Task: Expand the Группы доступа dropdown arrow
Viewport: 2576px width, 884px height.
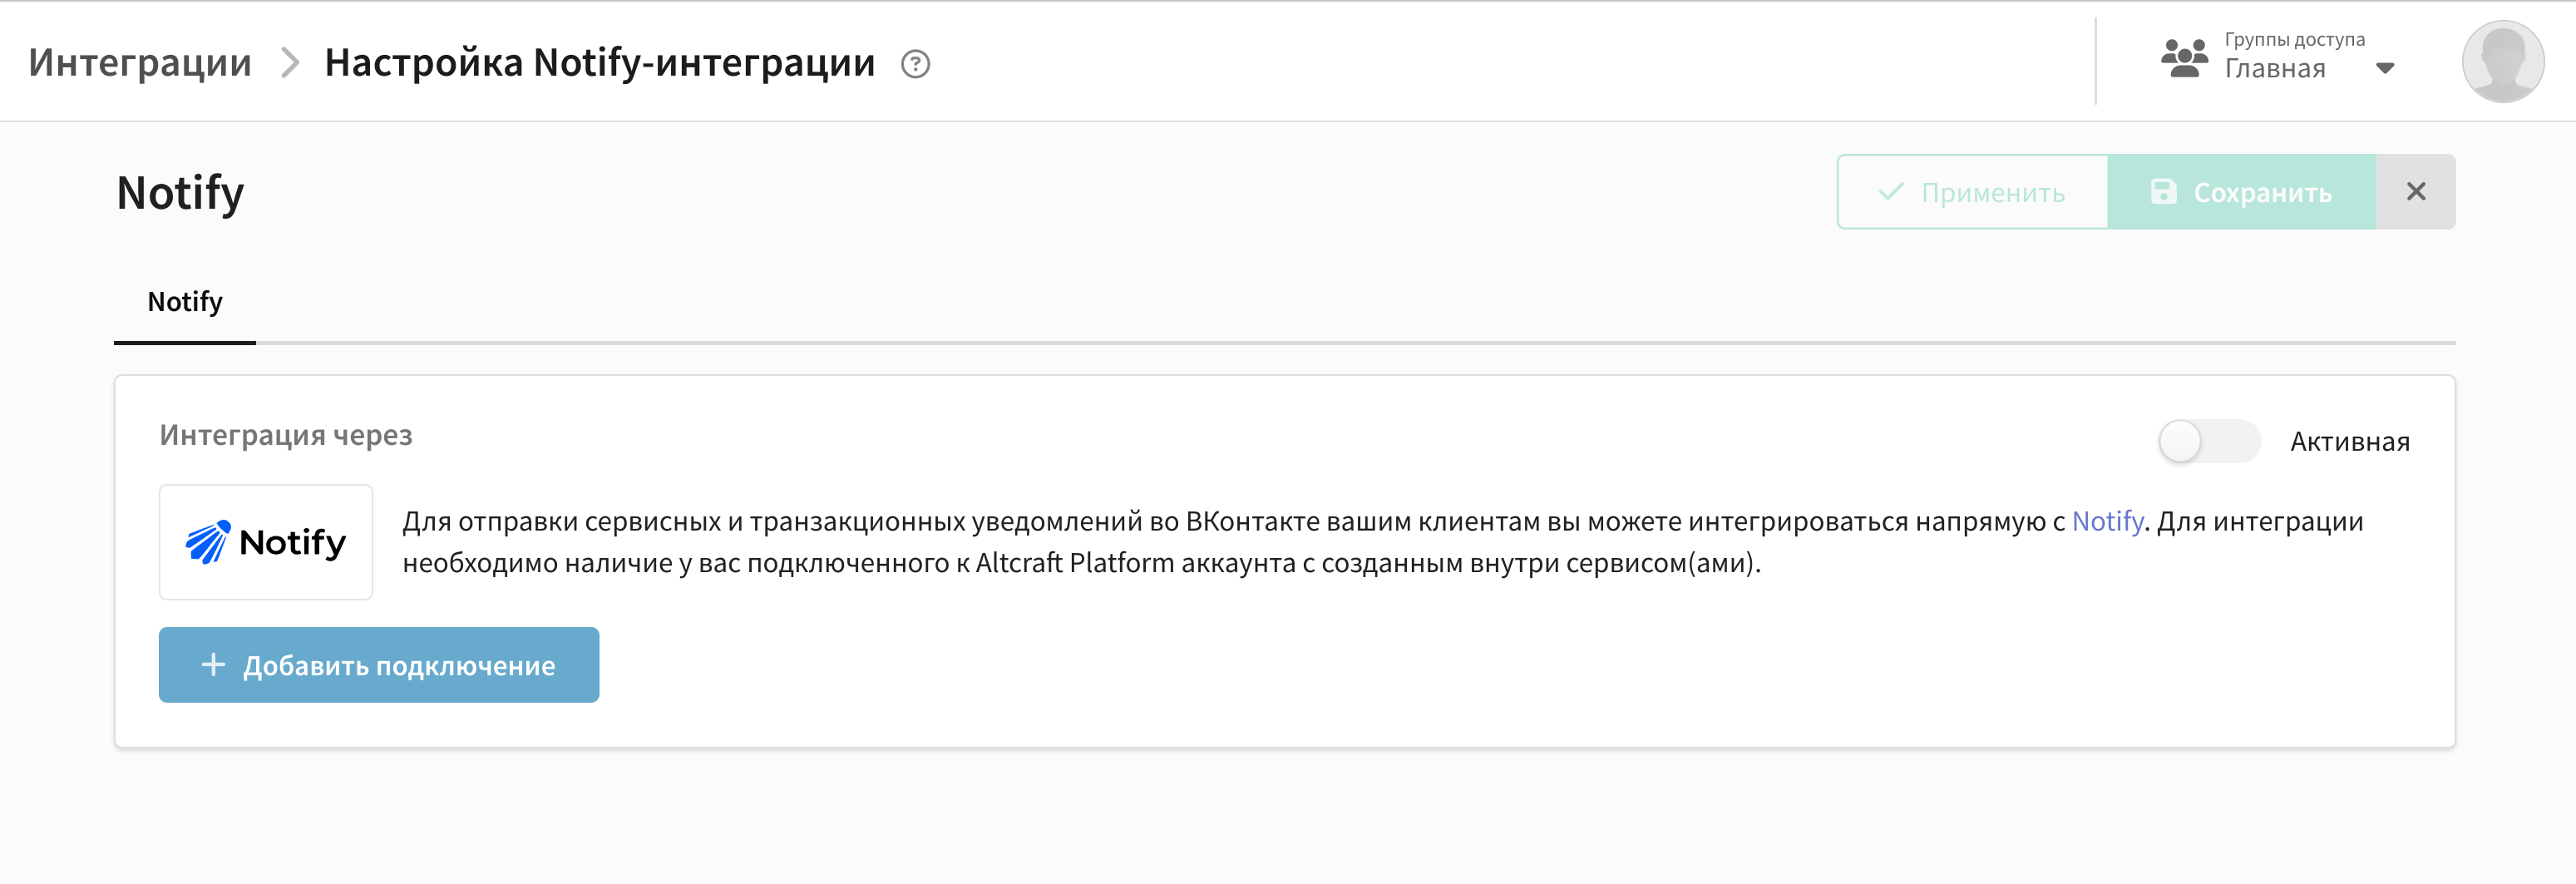Action: [2385, 69]
